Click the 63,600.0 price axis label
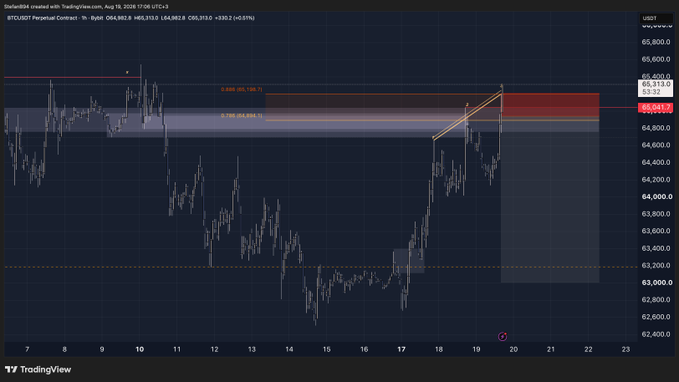The width and height of the screenshot is (679, 382). pos(656,231)
